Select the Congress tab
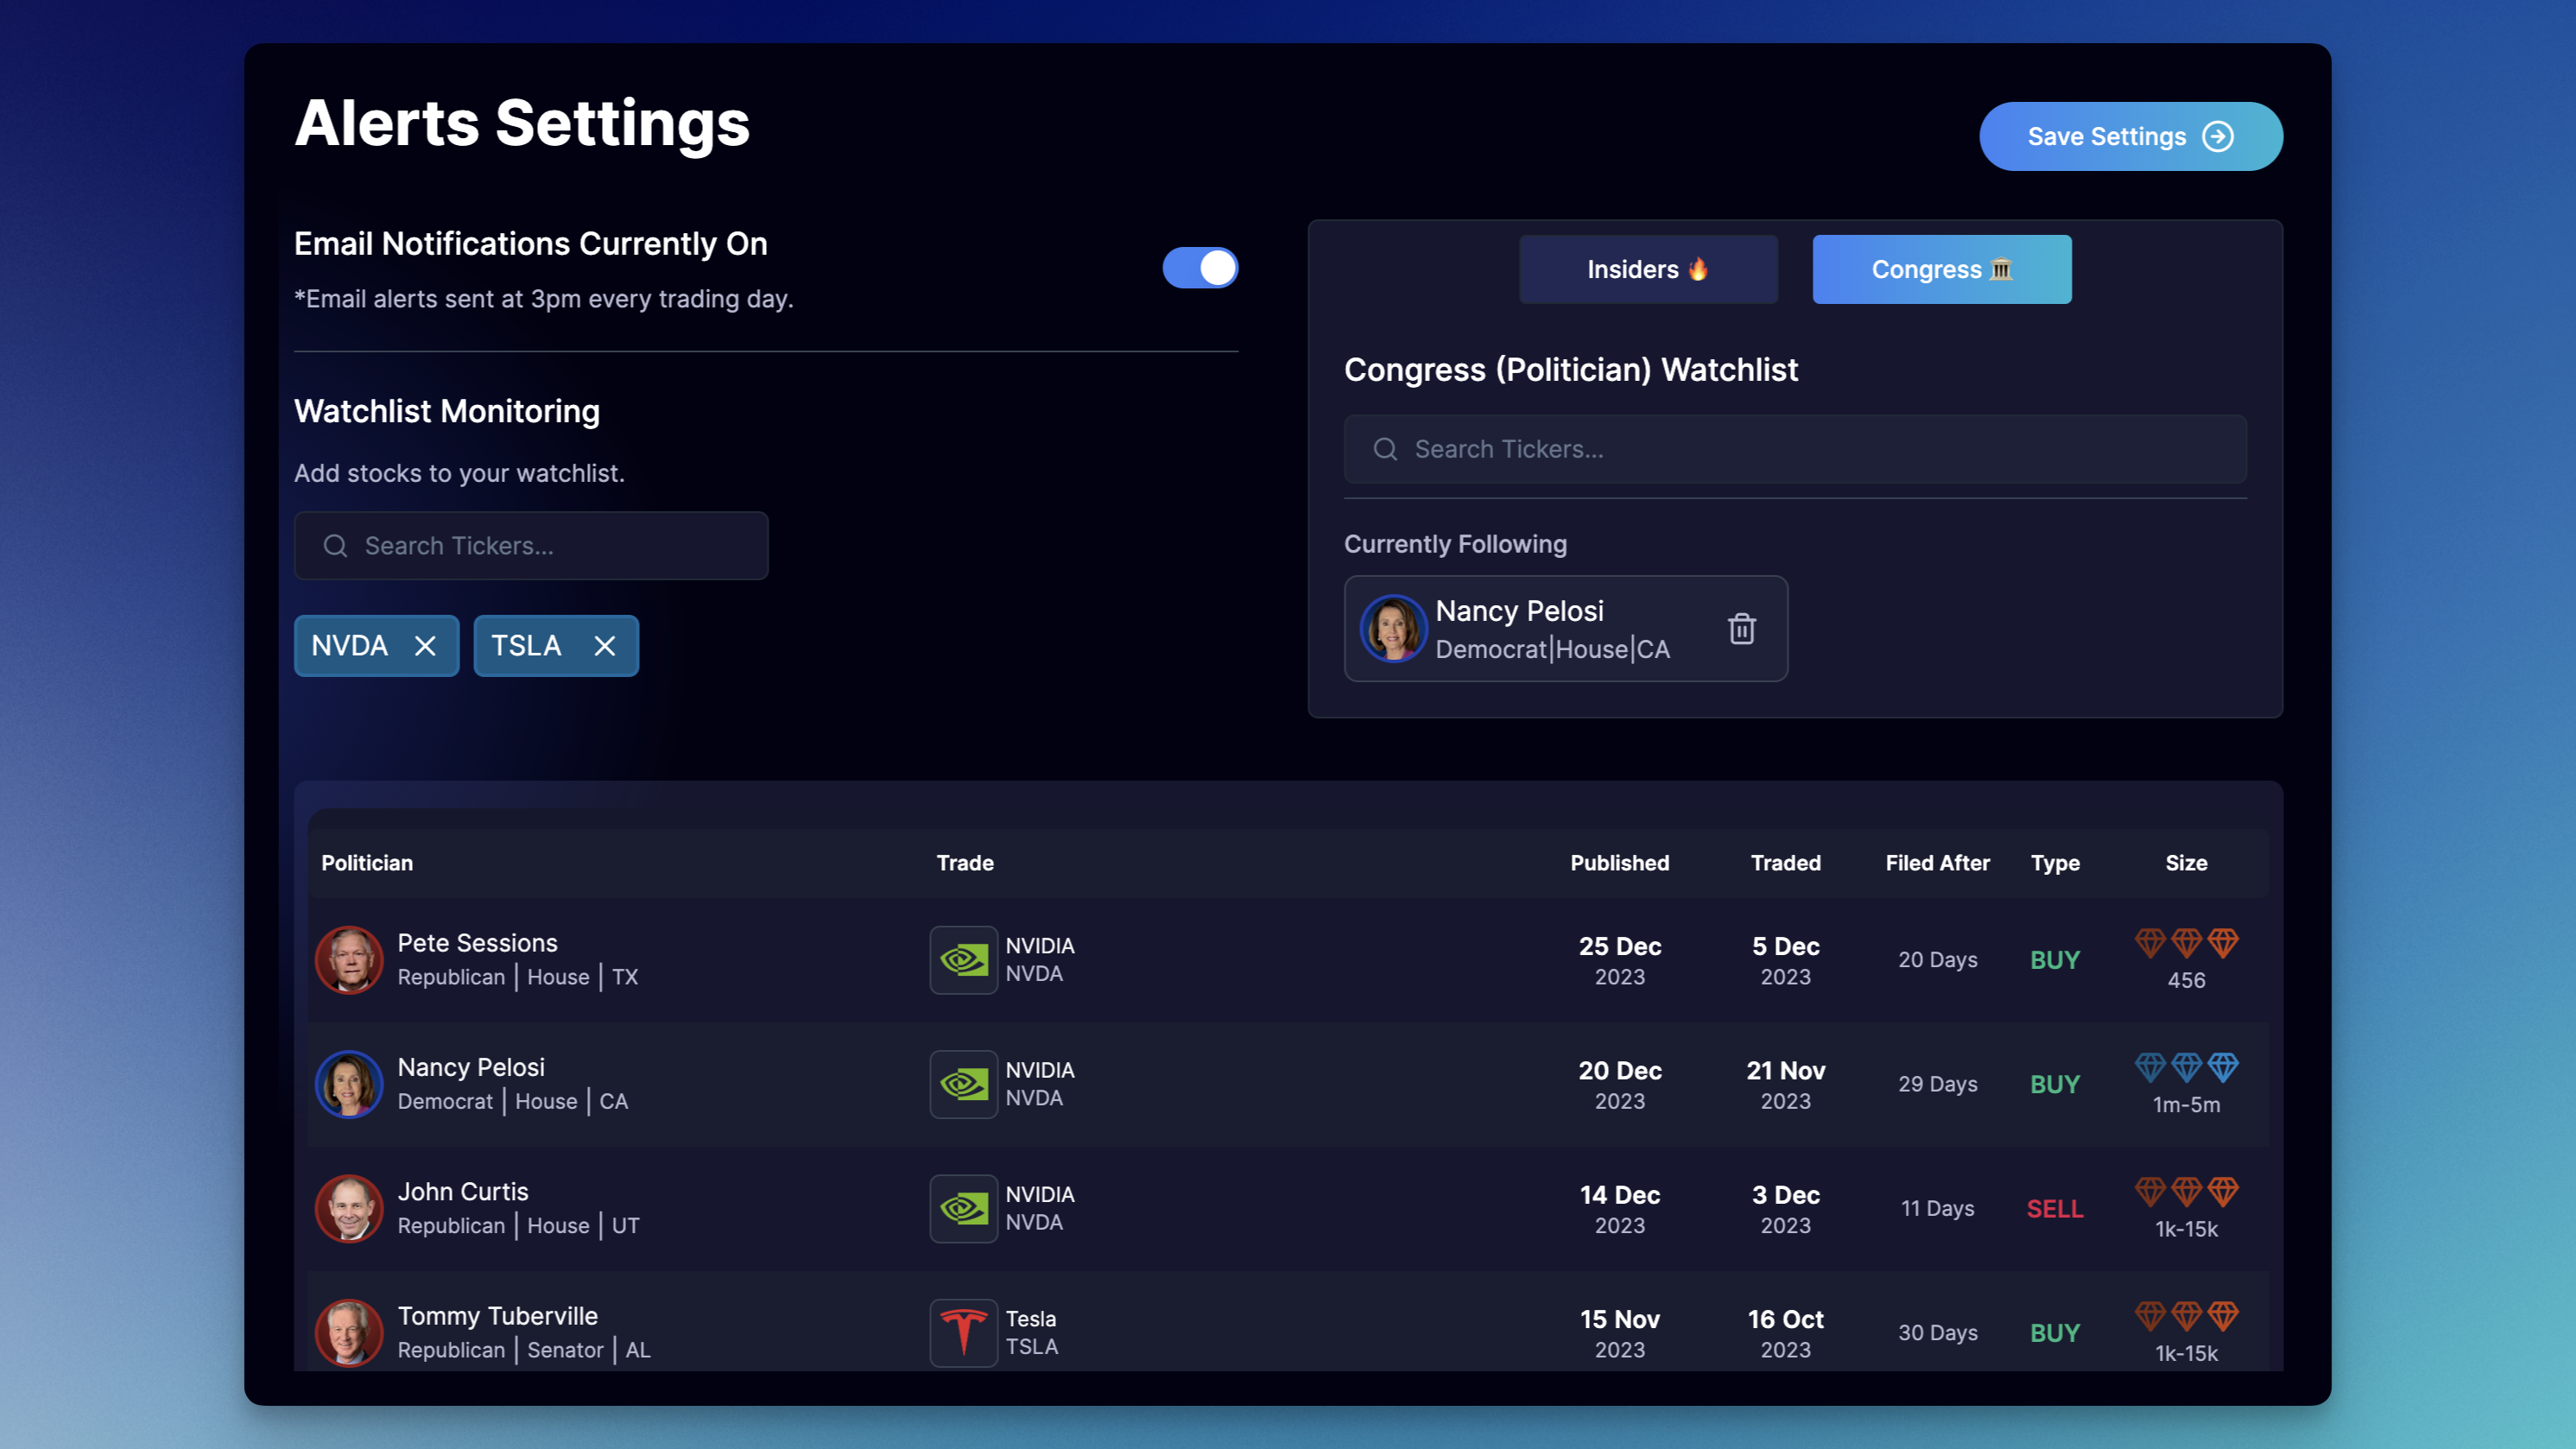Viewport: 2576px width, 1449px height. coord(1941,270)
